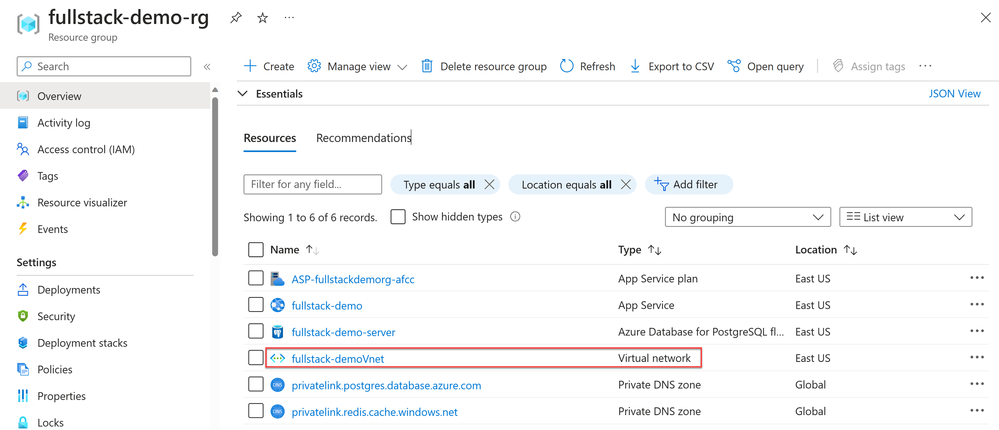
Task: Click the Tags sidebar icon
Action: click(x=24, y=176)
